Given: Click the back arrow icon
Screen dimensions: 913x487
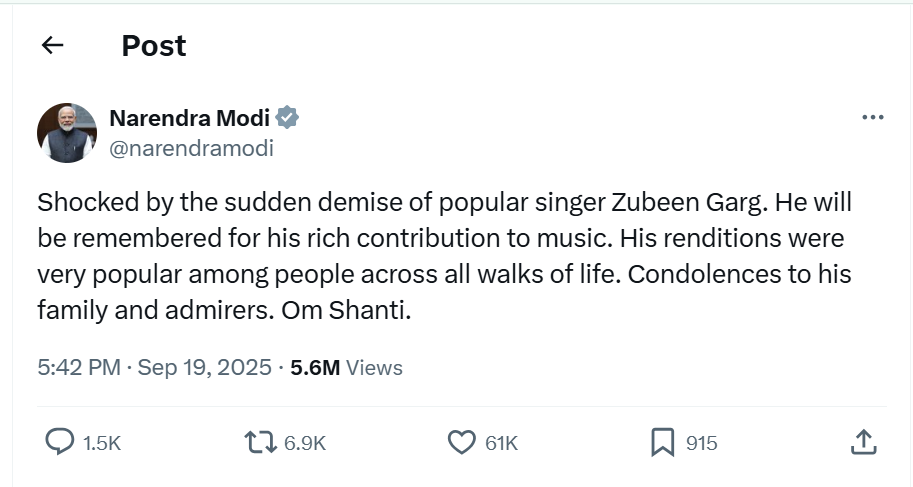Looking at the screenshot, I should coord(52,46).
